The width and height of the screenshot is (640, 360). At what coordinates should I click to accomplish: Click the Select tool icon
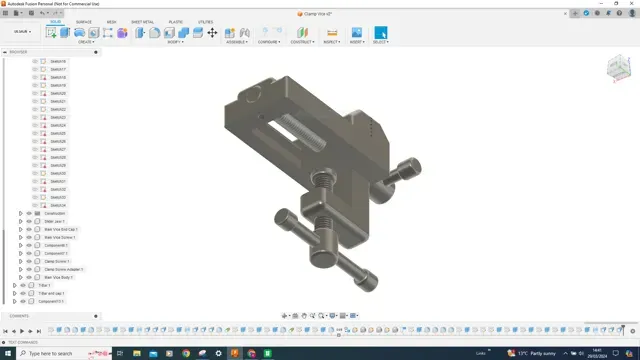(380, 33)
